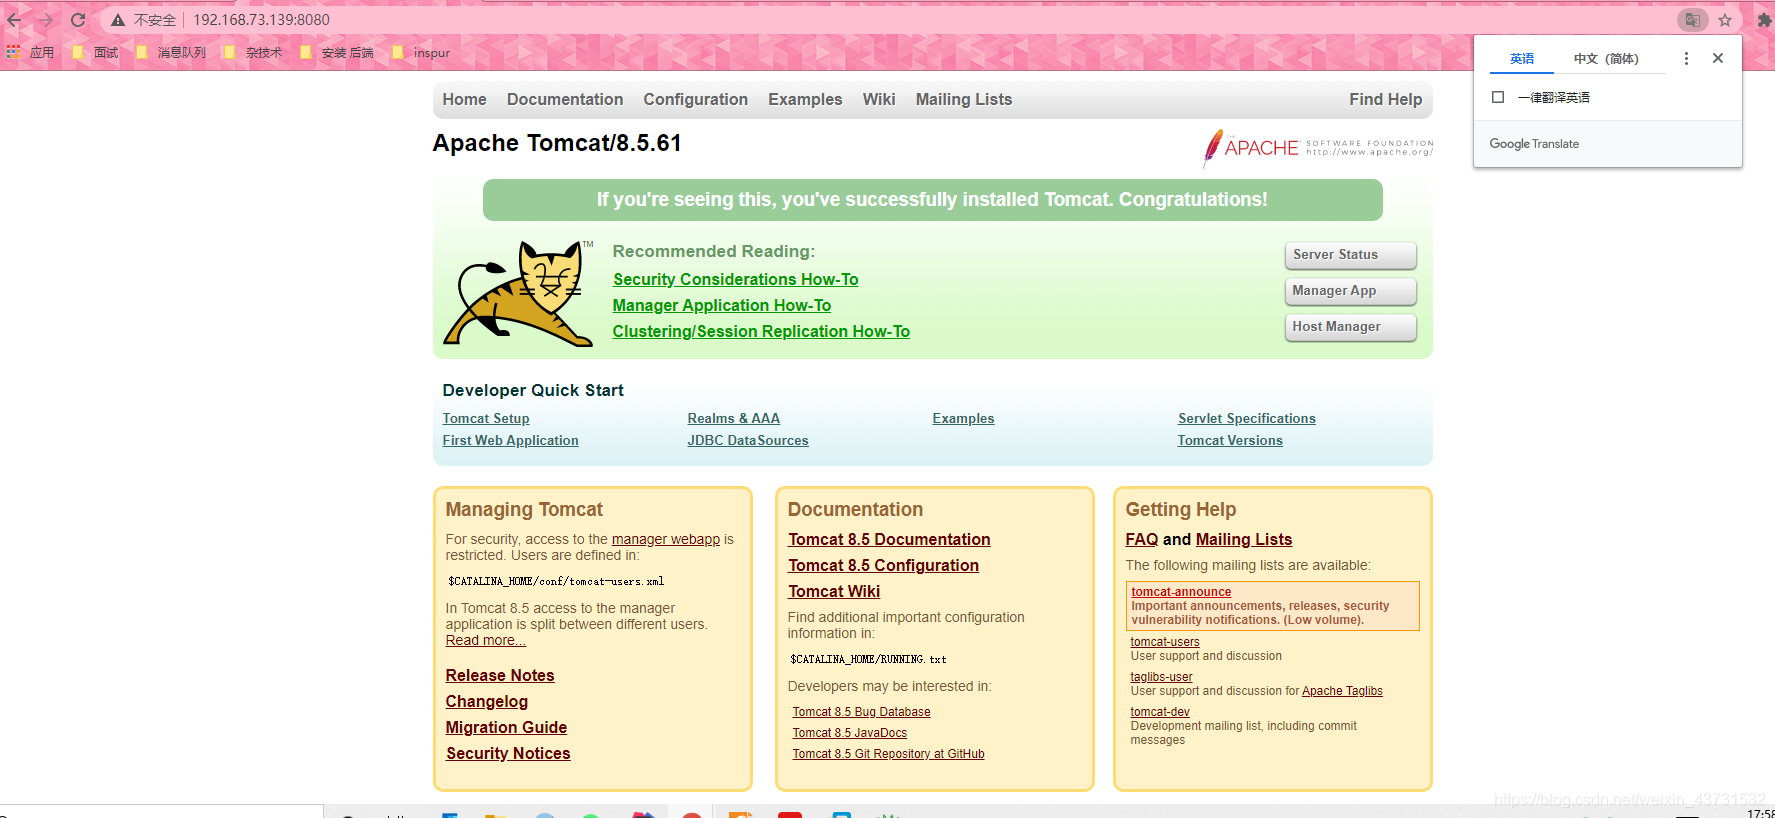The width and height of the screenshot is (1775, 818).
Task: Click the Server Status button
Action: click(1350, 255)
